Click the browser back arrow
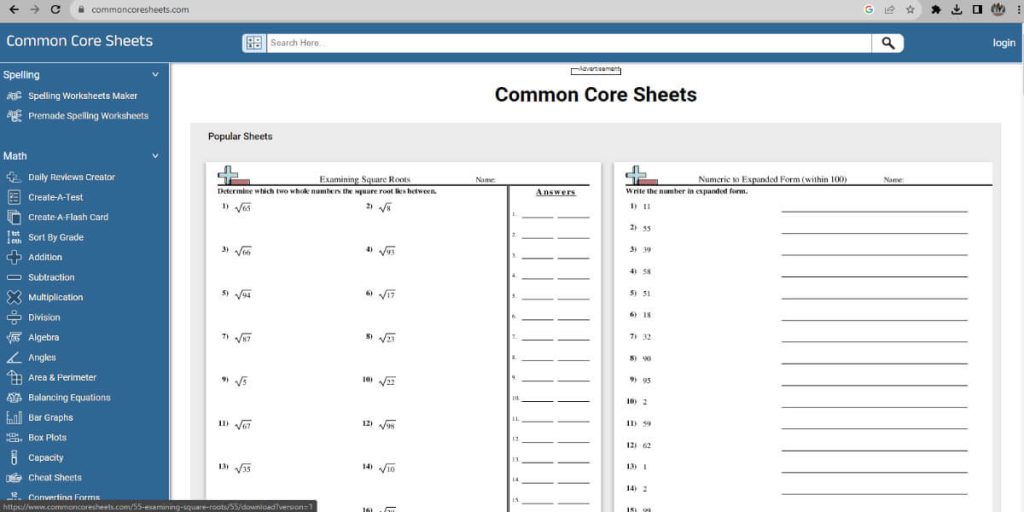1024x512 pixels. click(14, 10)
